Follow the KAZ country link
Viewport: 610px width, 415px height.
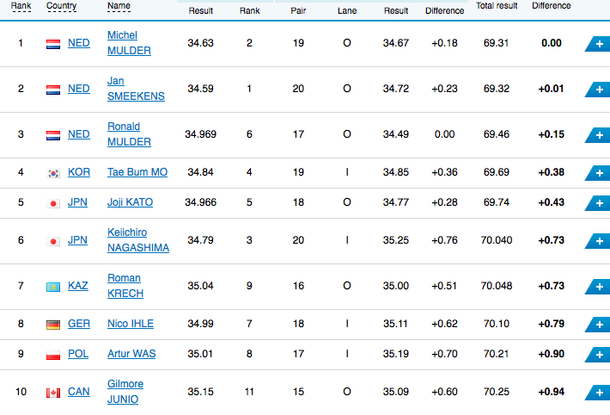78,286
